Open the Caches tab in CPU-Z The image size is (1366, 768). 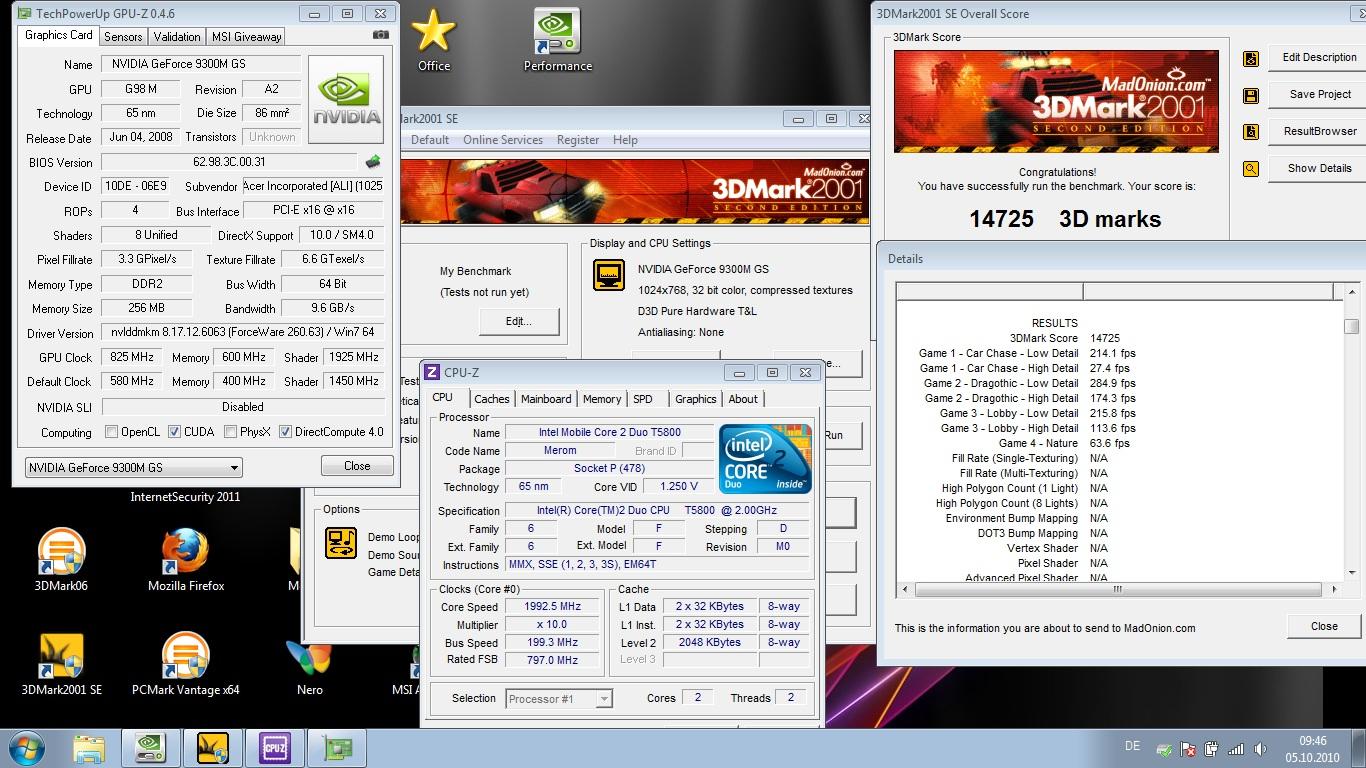point(491,399)
